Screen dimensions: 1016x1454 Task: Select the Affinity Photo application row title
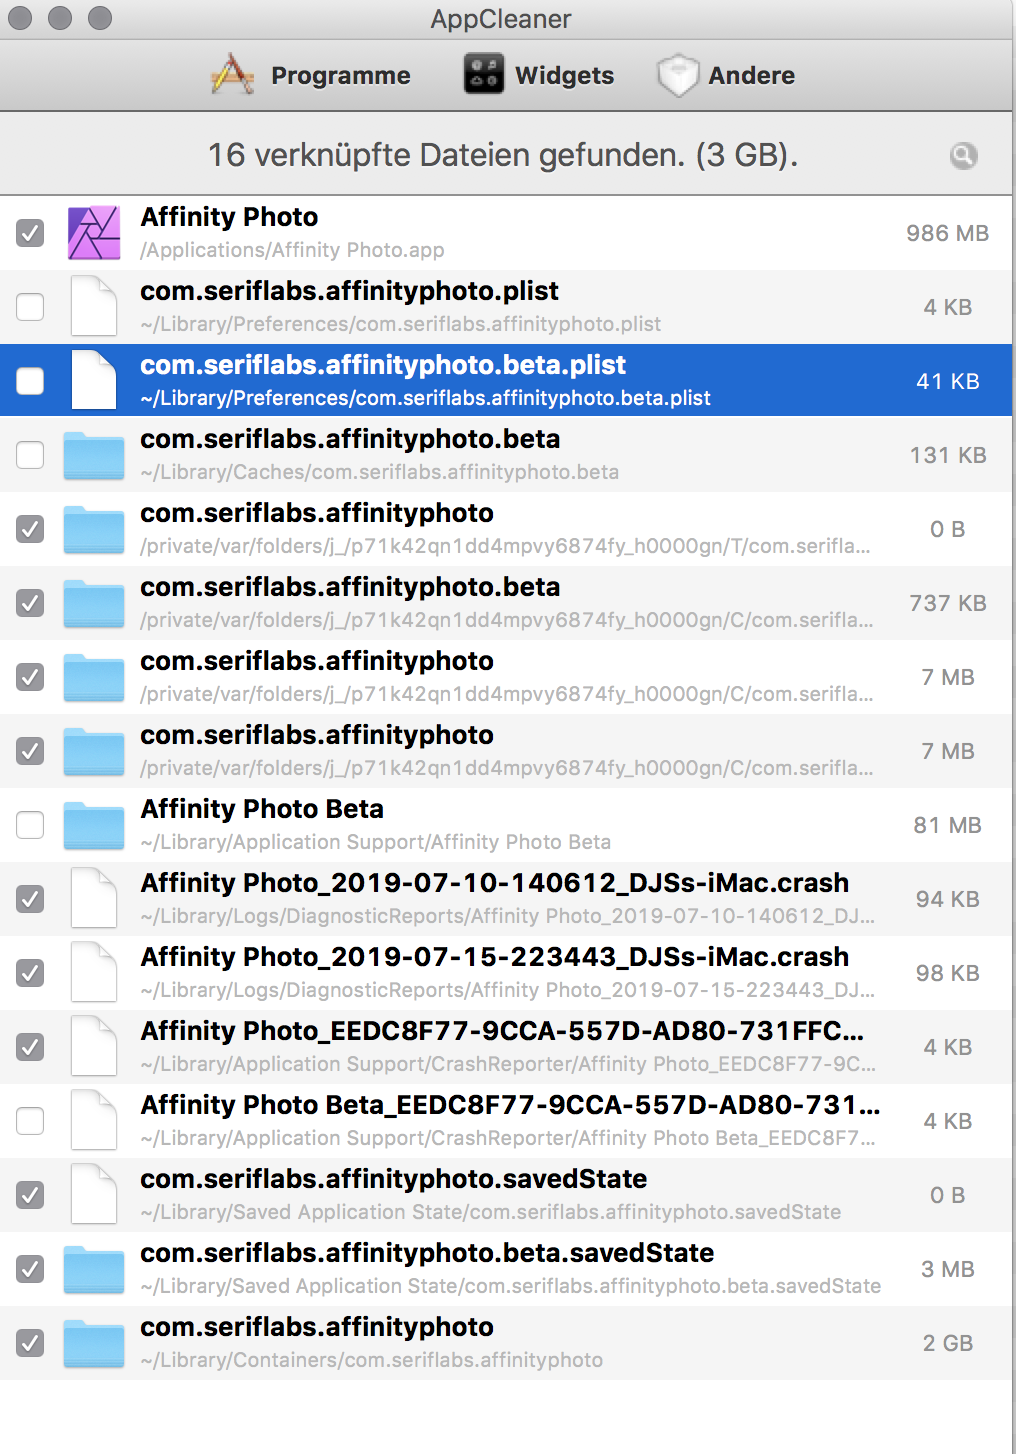[229, 217]
